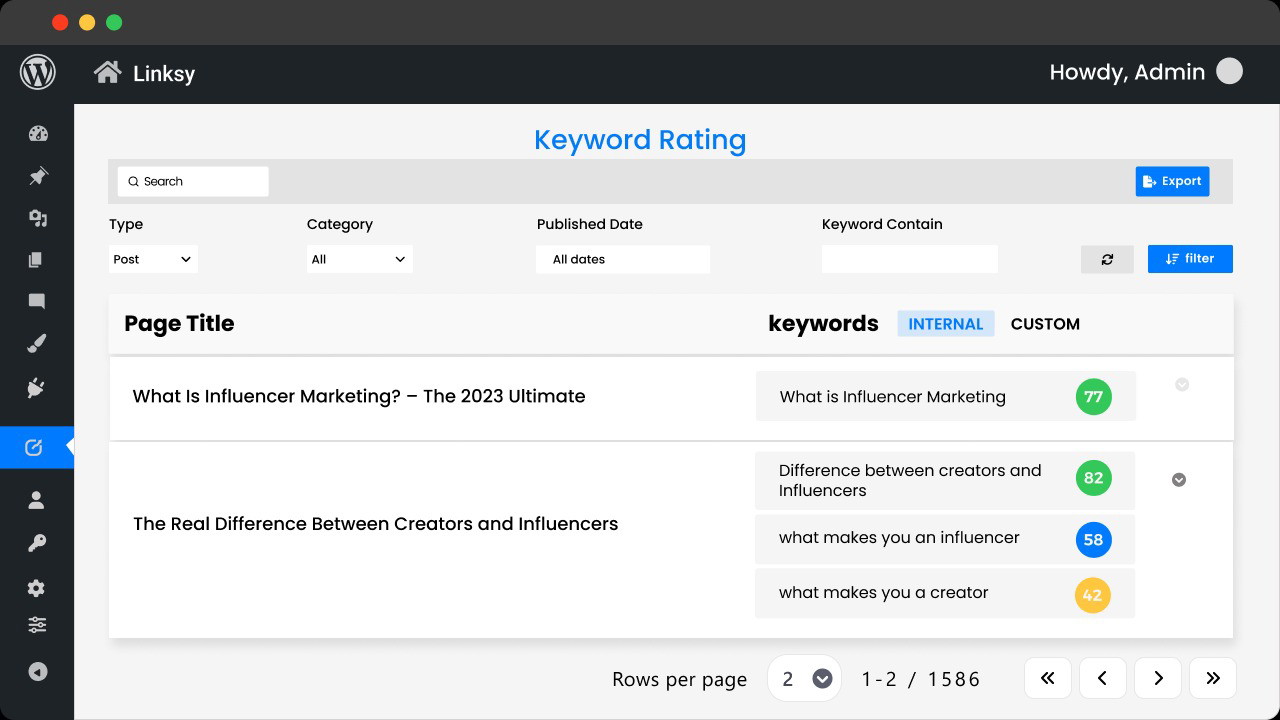Collapse the Creators and Influencers keywords row
1280x720 pixels.
click(1179, 480)
